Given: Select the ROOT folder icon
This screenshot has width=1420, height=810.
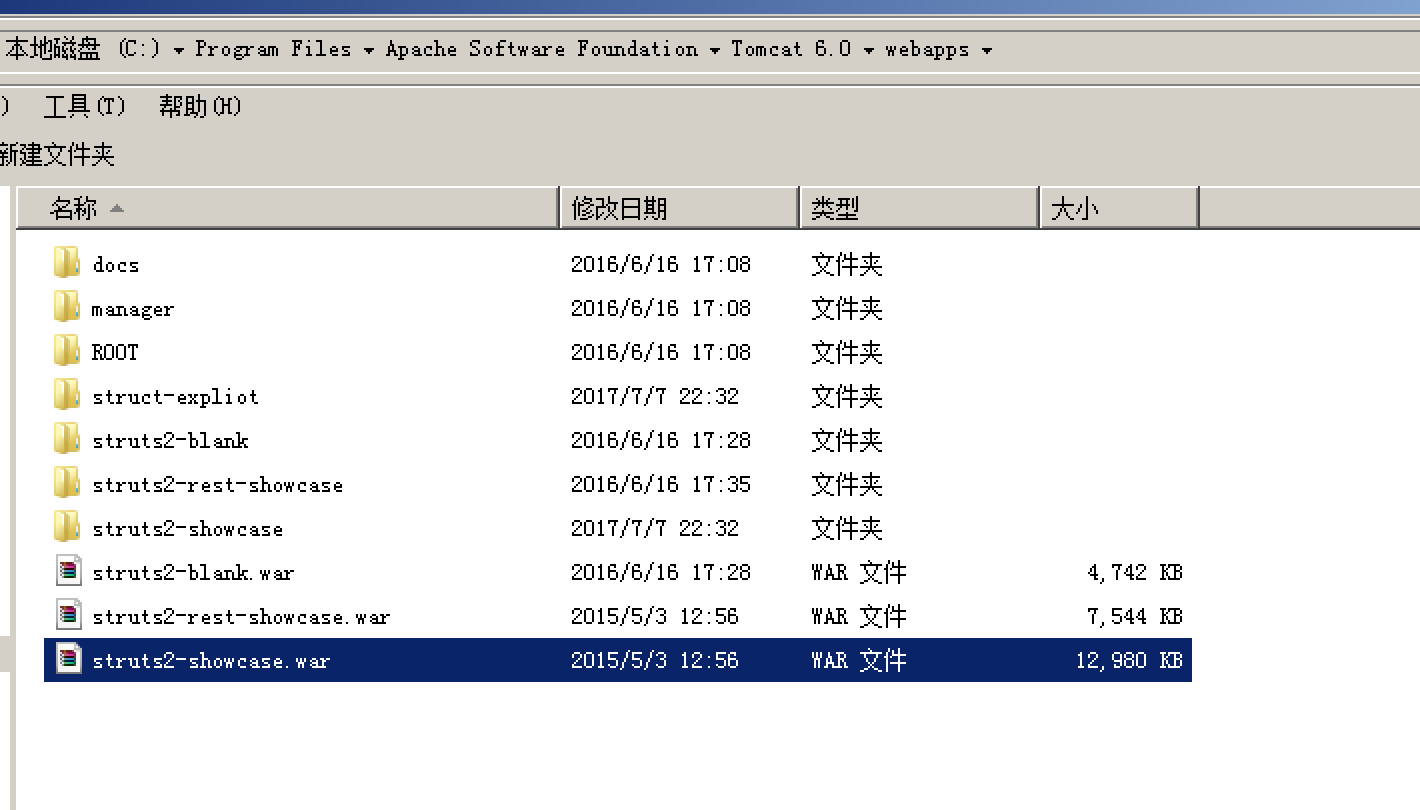Looking at the screenshot, I should coord(67,352).
